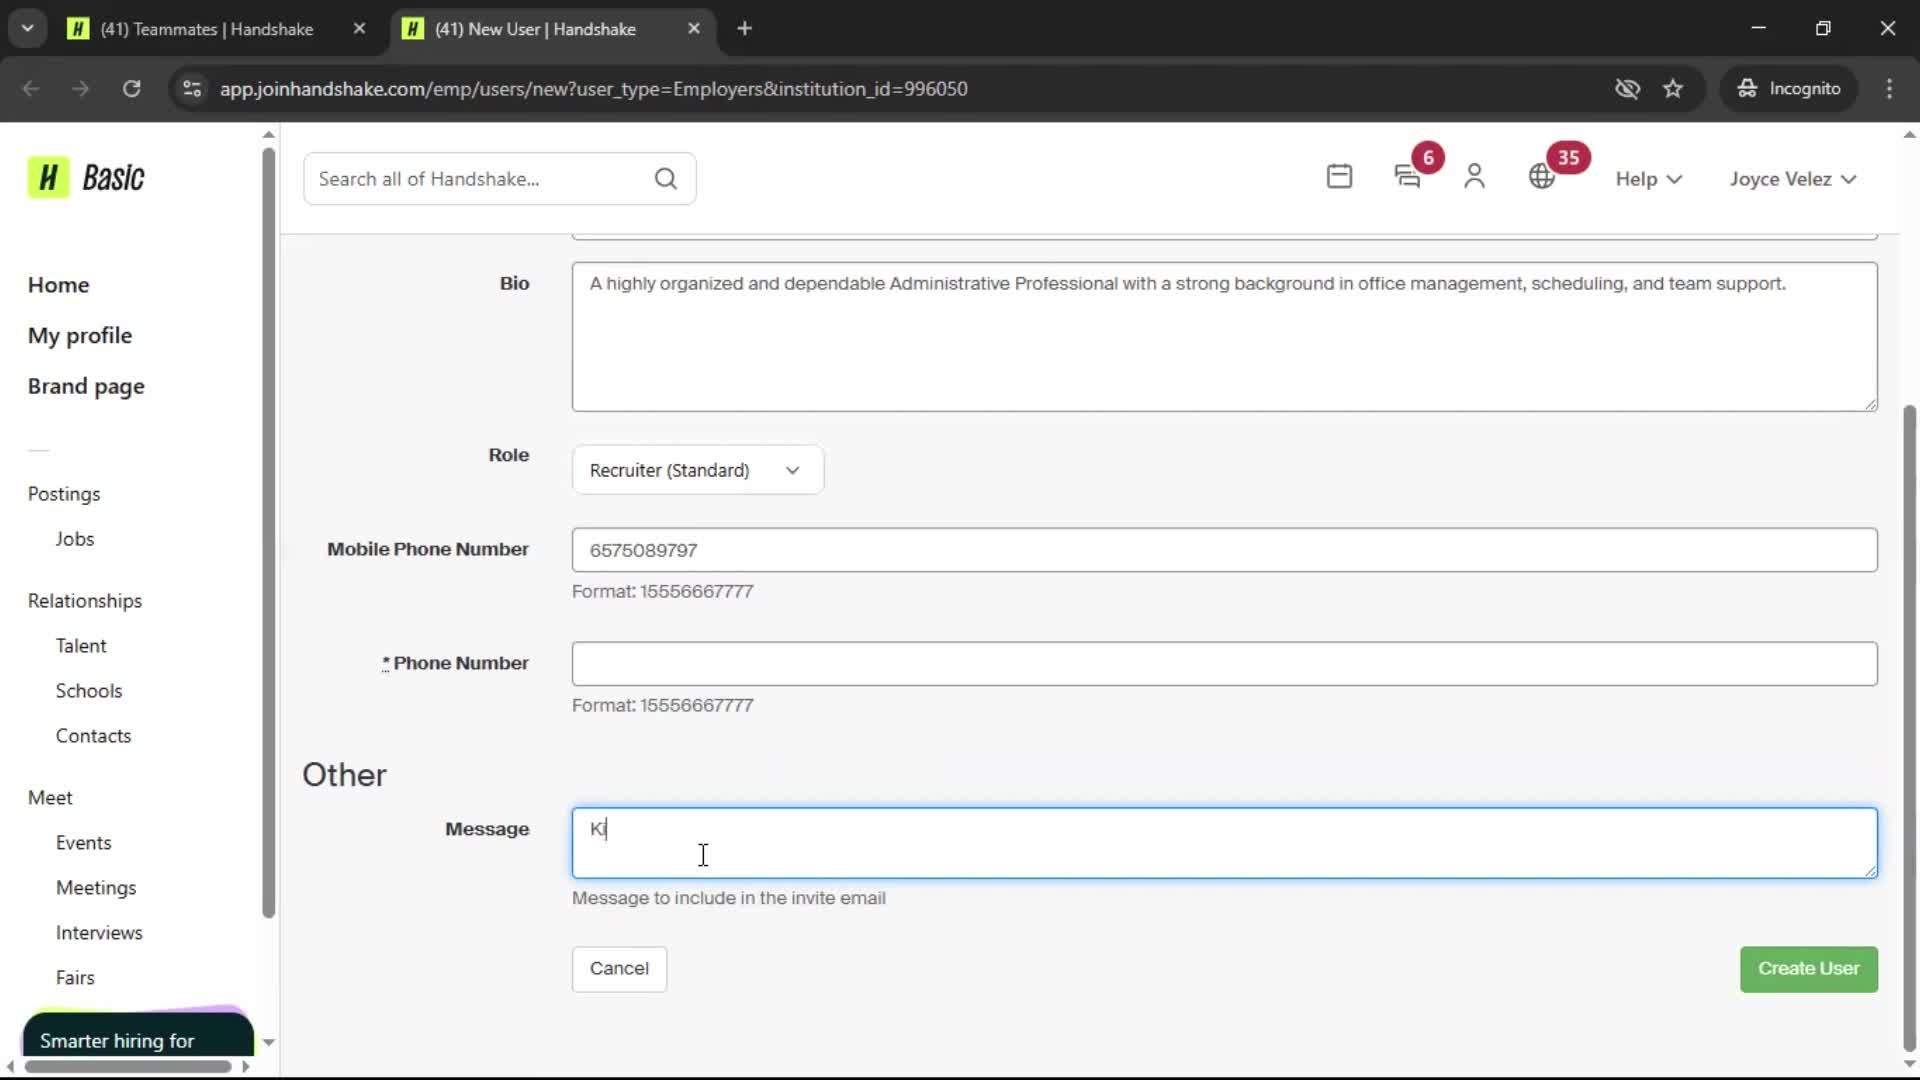Click the third-party cookies blocked eye icon
This screenshot has width=1920, height=1080.
(x=1627, y=89)
